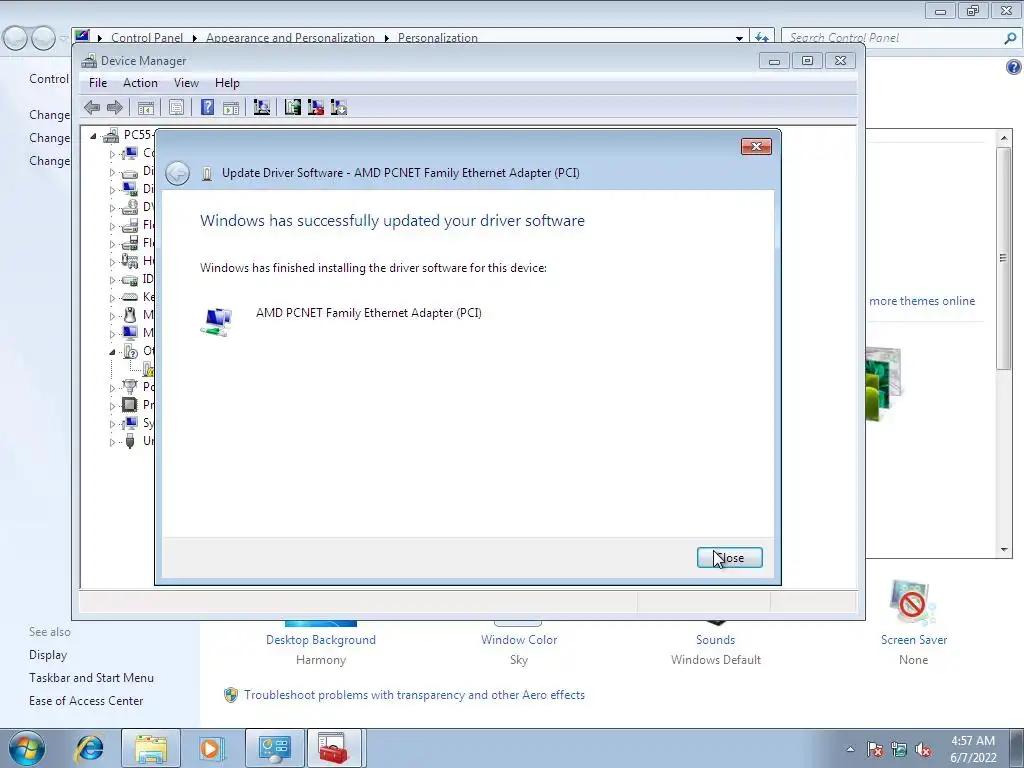1024x768 pixels.
Task: Open Desktop Background settings link
Action: tap(321, 640)
